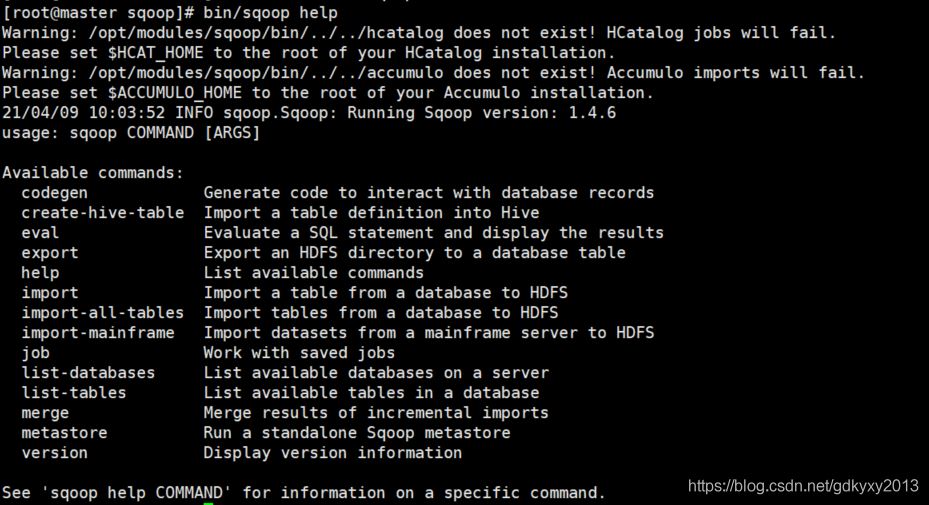Click the version command name
The image size is (929, 505).
[54, 453]
